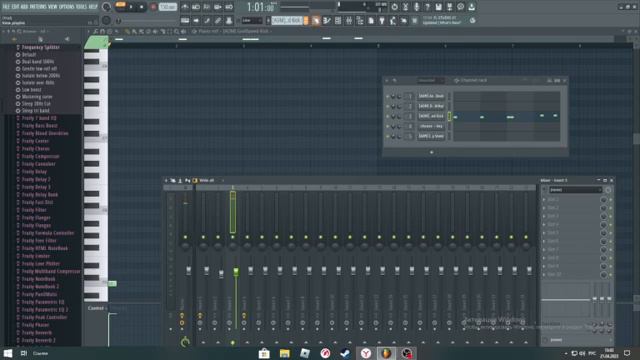Click the save project disk icon
This screenshot has height=360, width=640.
click(x=438, y=7)
